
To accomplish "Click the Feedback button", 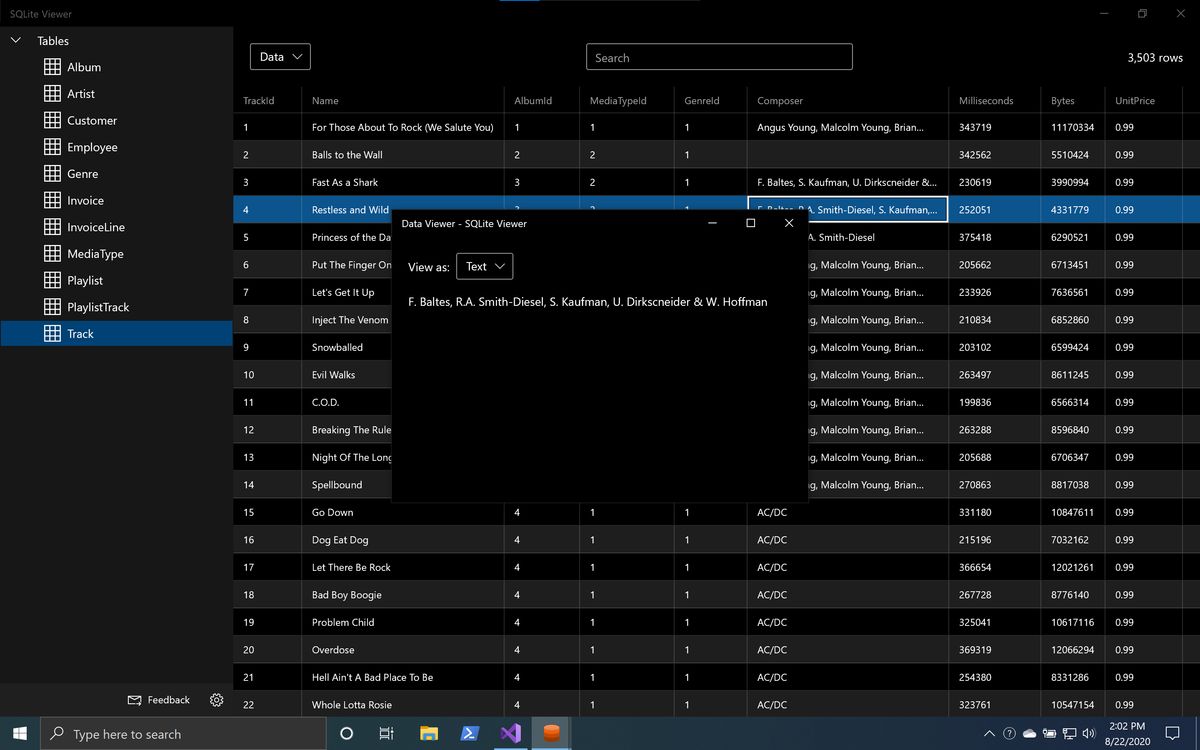I will (x=158, y=700).
